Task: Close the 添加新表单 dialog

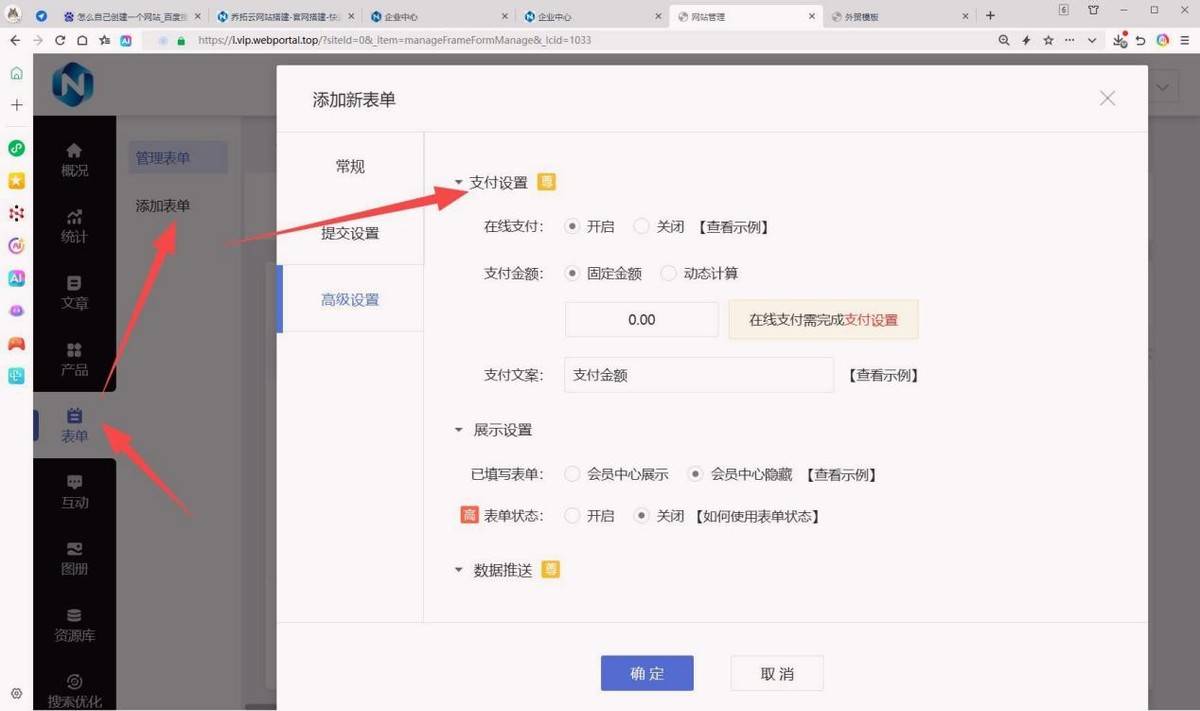Action: point(1107,98)
